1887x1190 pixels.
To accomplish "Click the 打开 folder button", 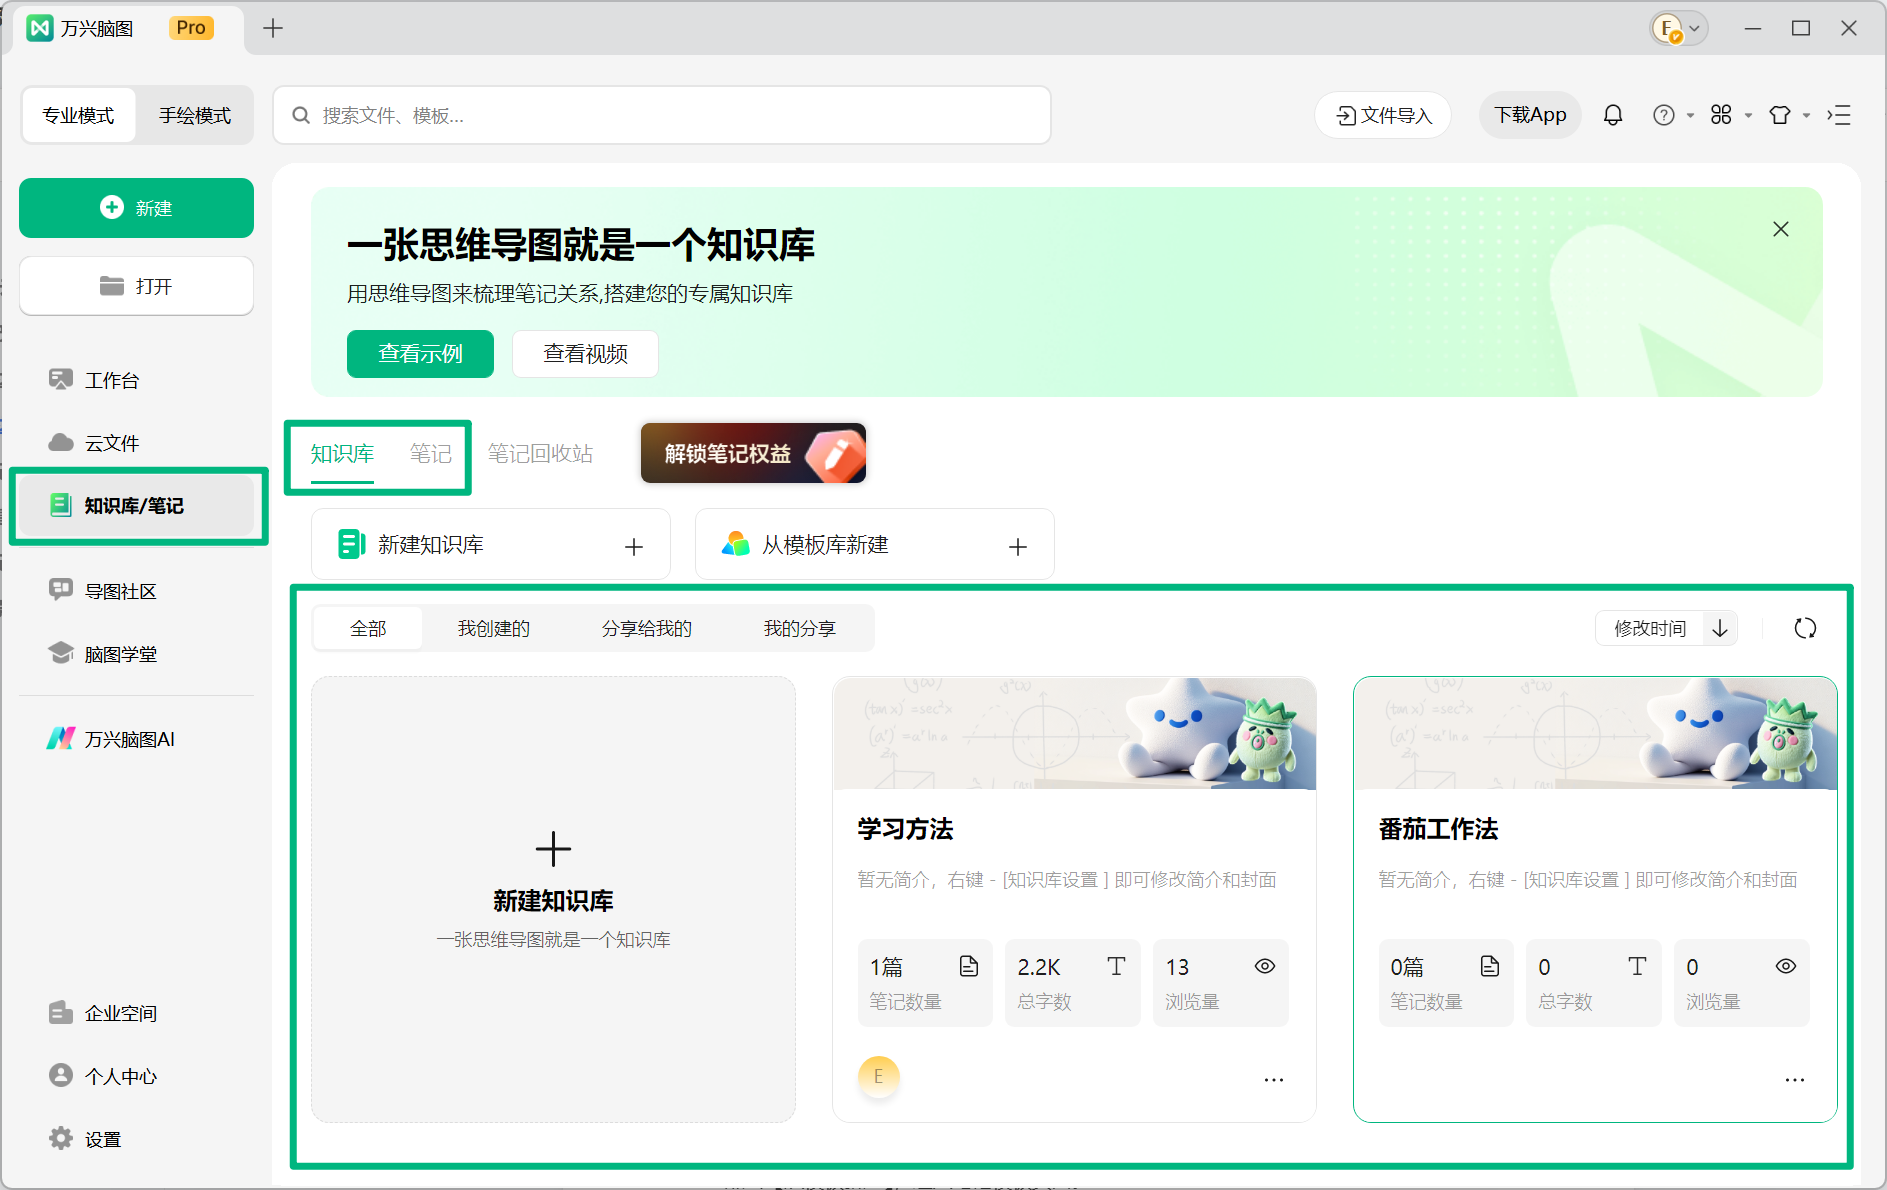I will (136, 286).
